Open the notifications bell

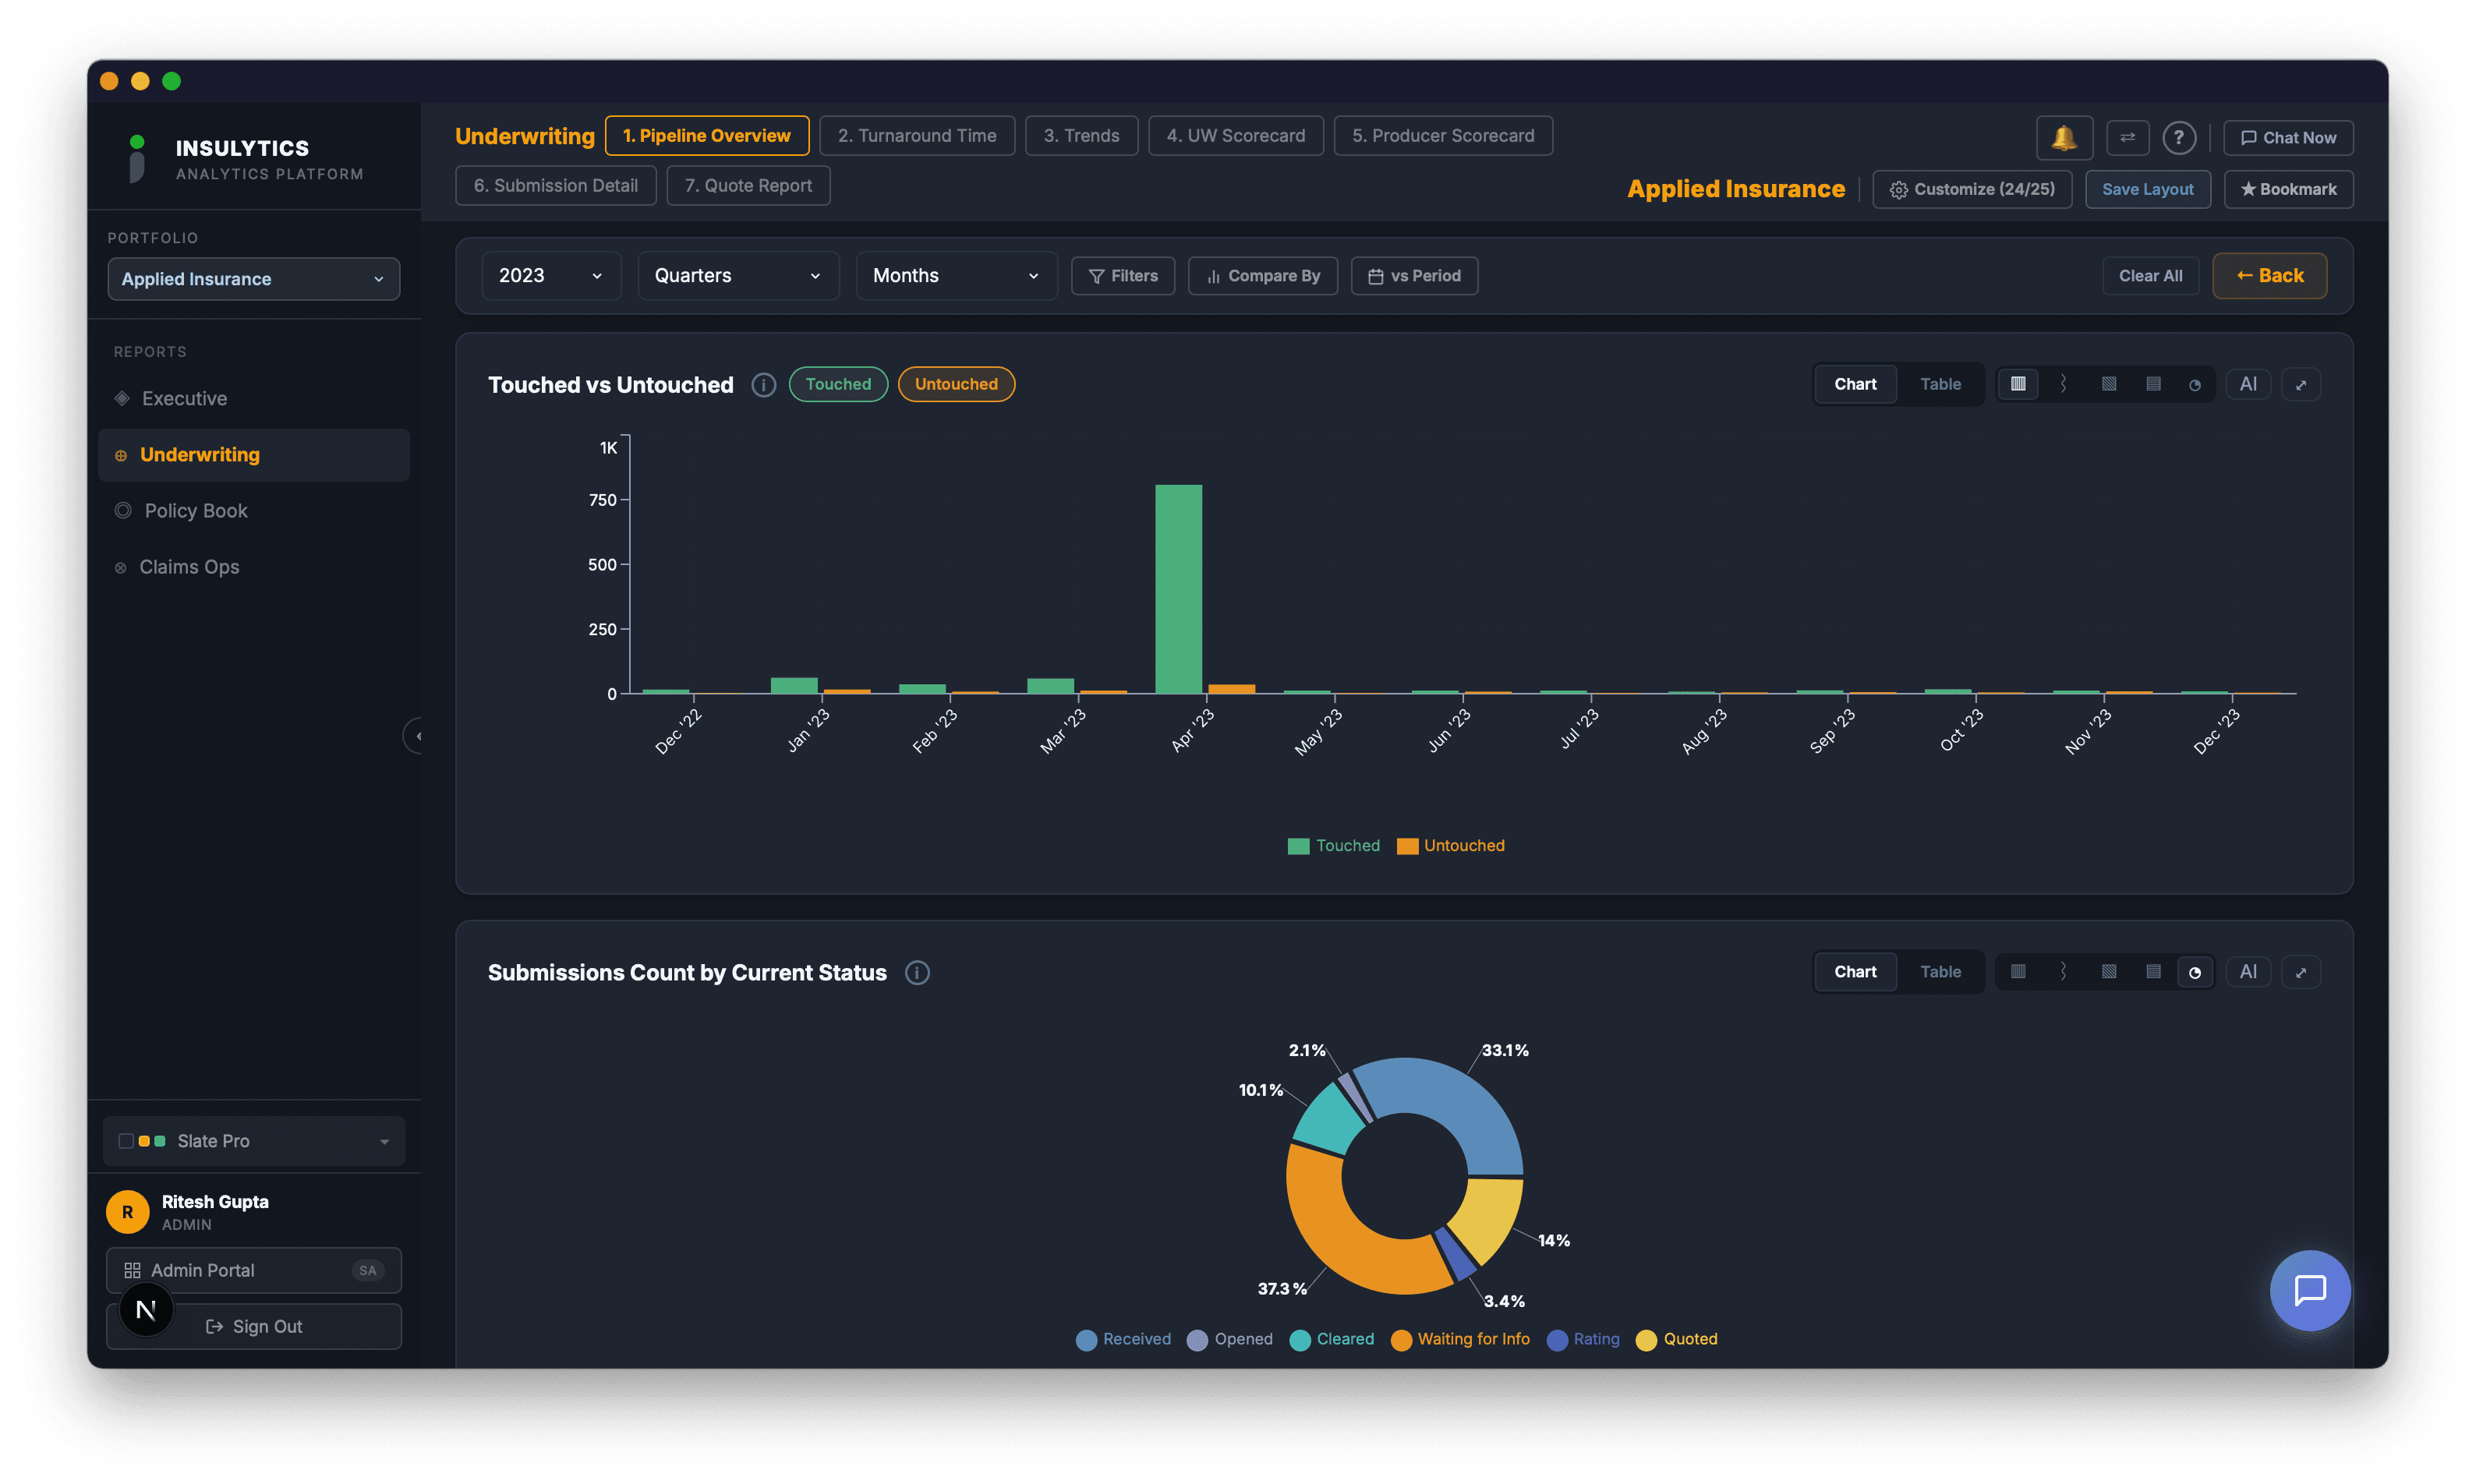tap(2064, 137)
